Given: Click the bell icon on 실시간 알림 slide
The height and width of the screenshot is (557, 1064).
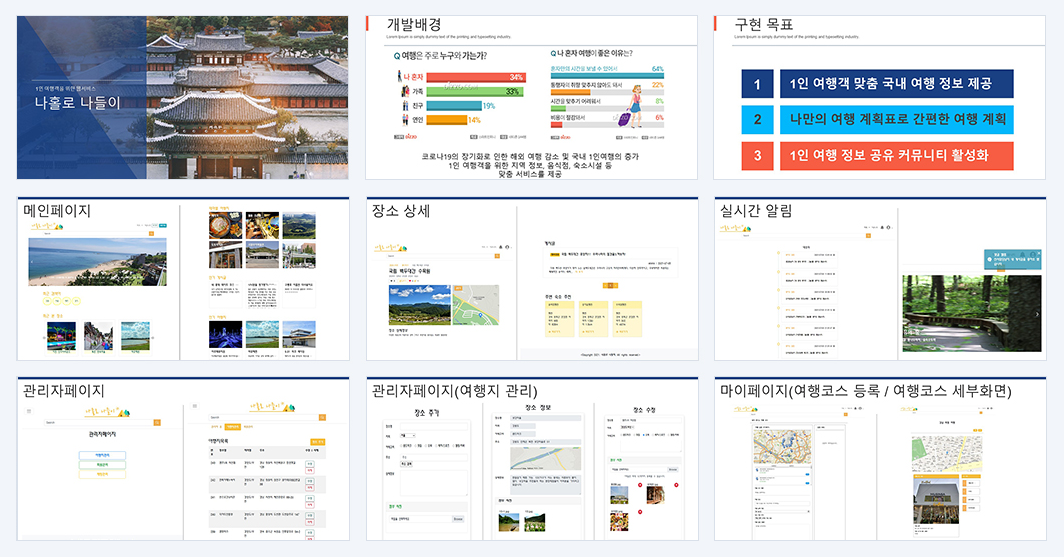Looking at the screenshot, I should tap(881, 227).
